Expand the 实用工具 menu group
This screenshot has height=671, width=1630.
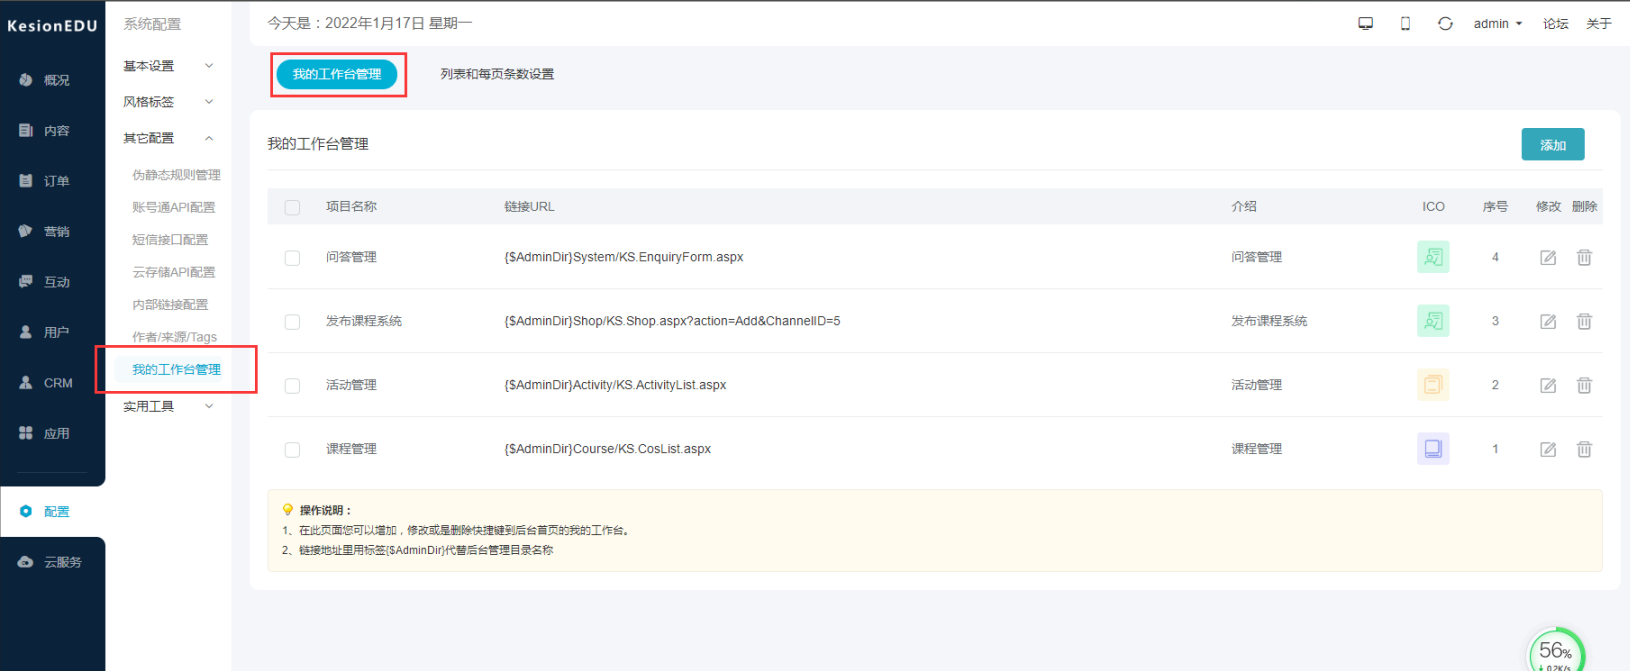(x=168, y=406)
